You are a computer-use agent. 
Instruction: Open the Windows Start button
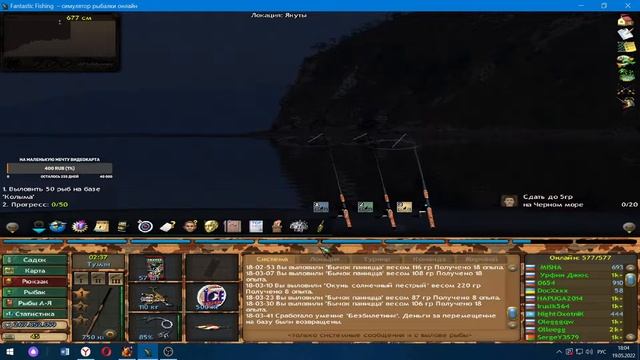point(10,352)
